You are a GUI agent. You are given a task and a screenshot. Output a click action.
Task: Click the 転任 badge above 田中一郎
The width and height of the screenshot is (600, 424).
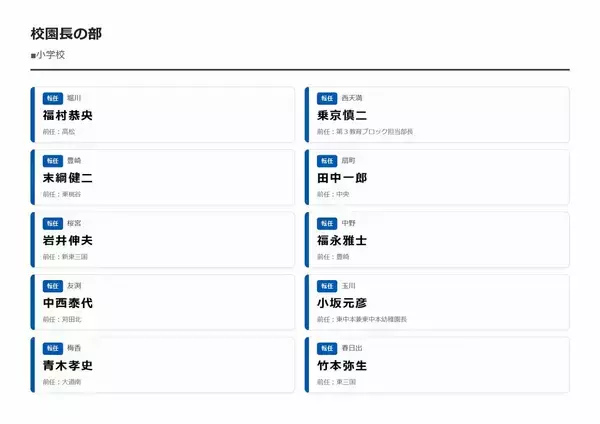(x=327, y=161)
